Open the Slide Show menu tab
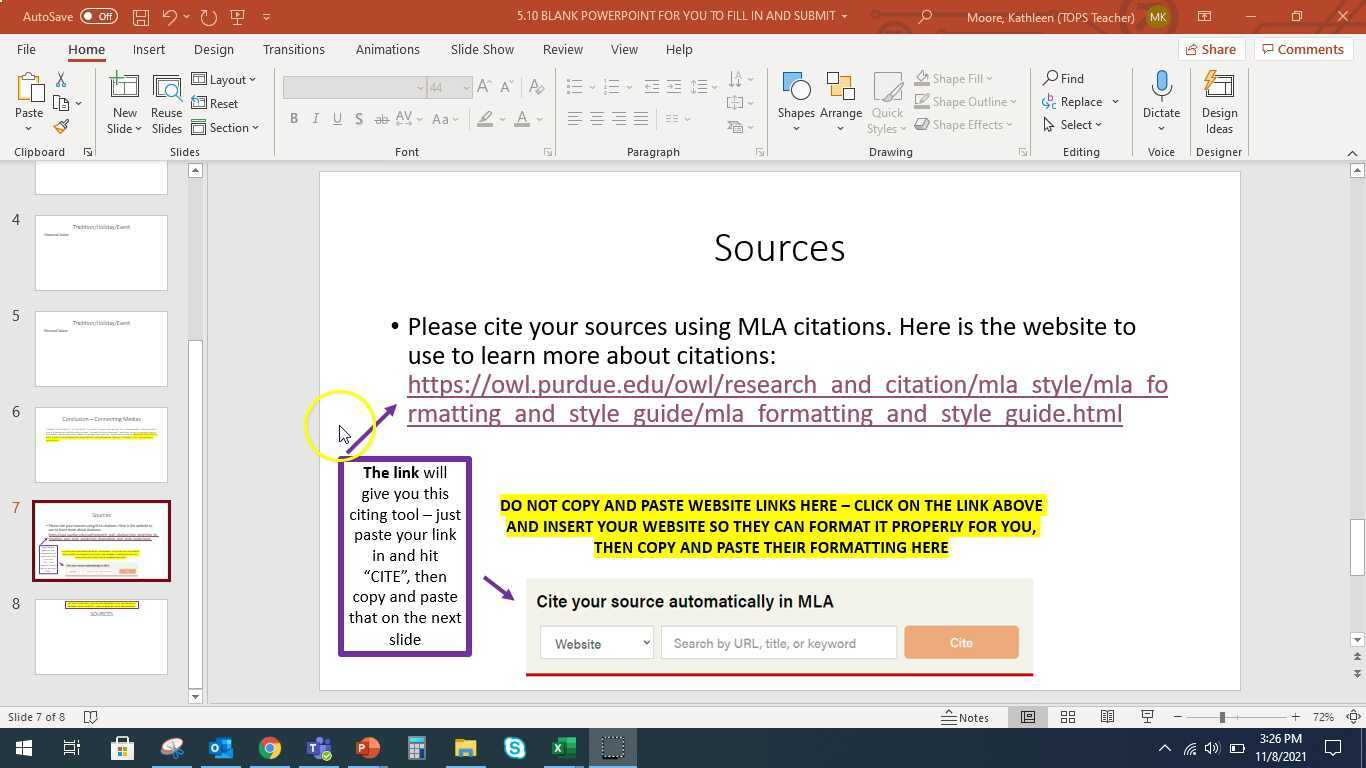Viewport: 1366px width, 768px height. (x=482, y=49)
